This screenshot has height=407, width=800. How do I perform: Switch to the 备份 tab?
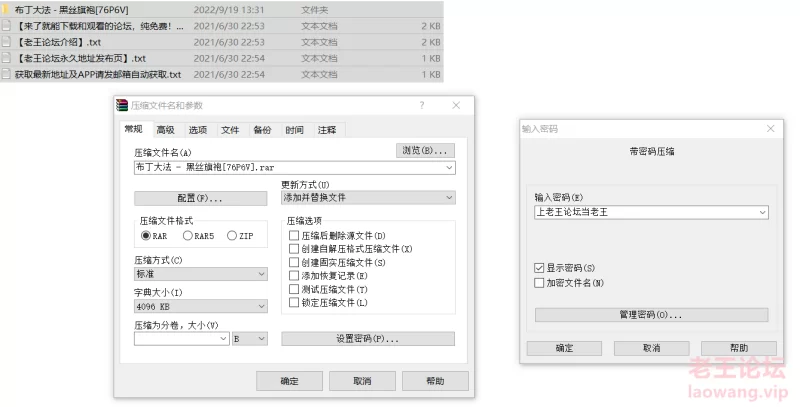(262, 130)
